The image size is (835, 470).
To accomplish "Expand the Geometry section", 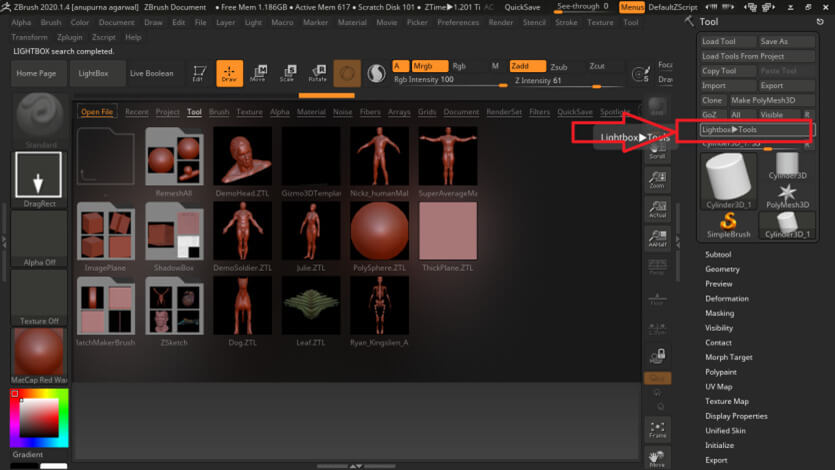I will 722,269.
